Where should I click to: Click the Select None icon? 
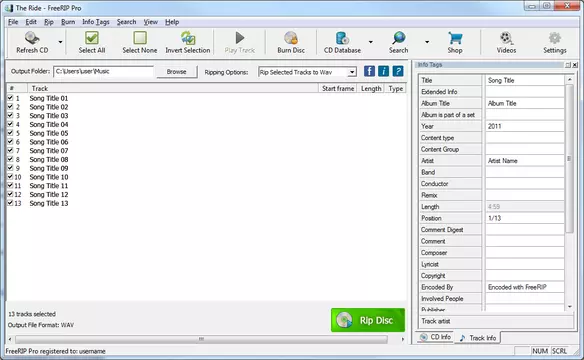pos(140,38)
